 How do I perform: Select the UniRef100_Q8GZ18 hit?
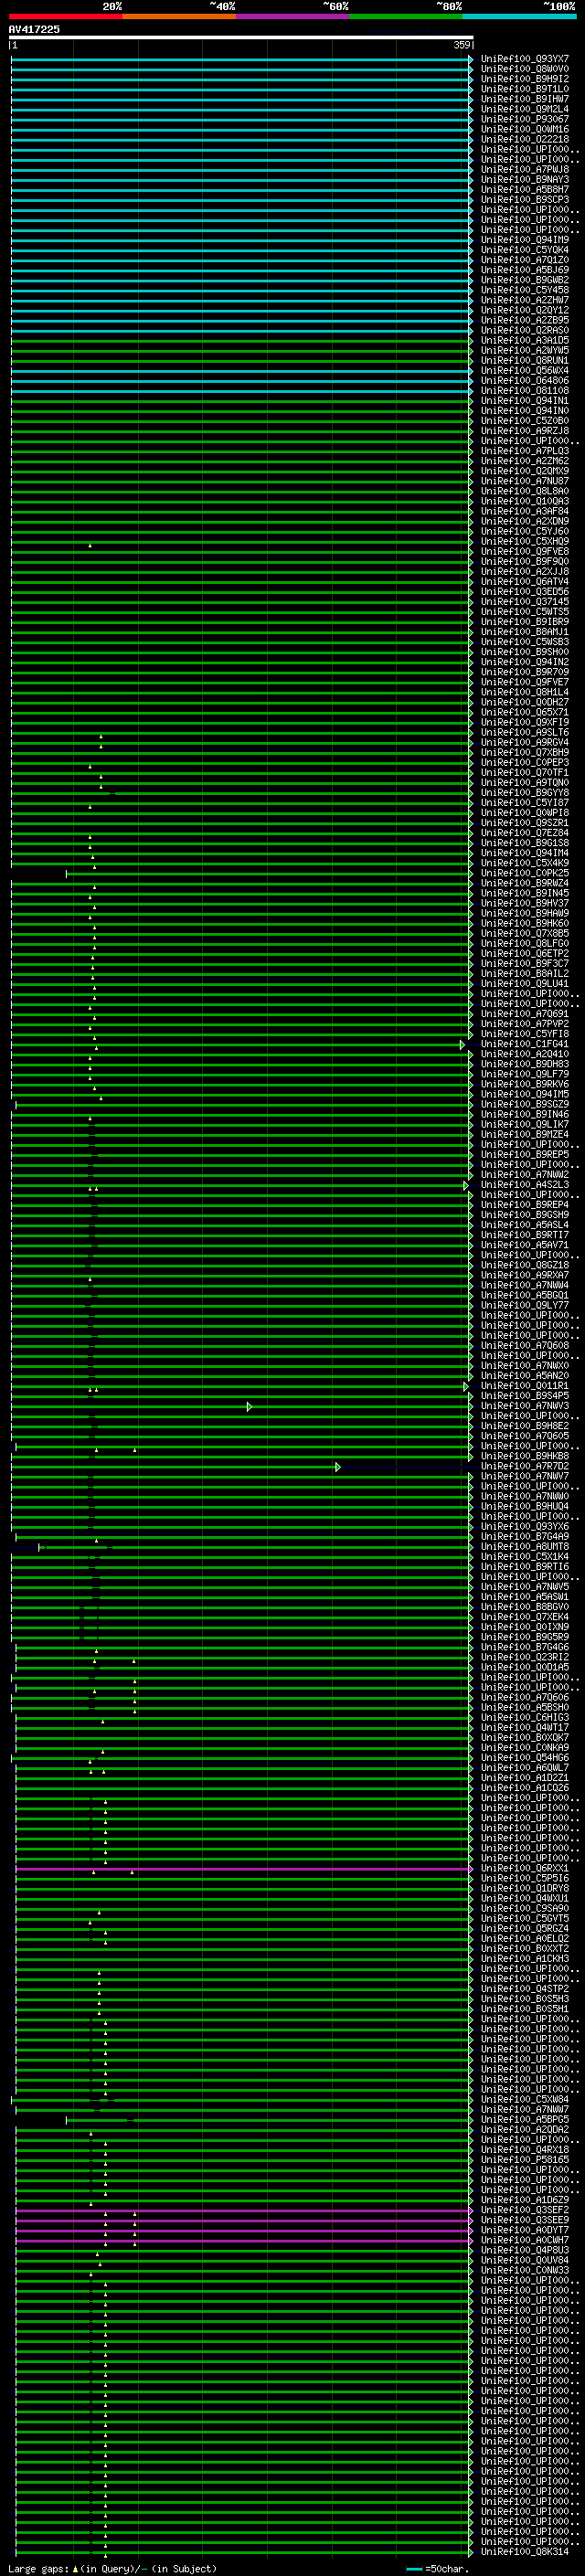click(524, 1265)
